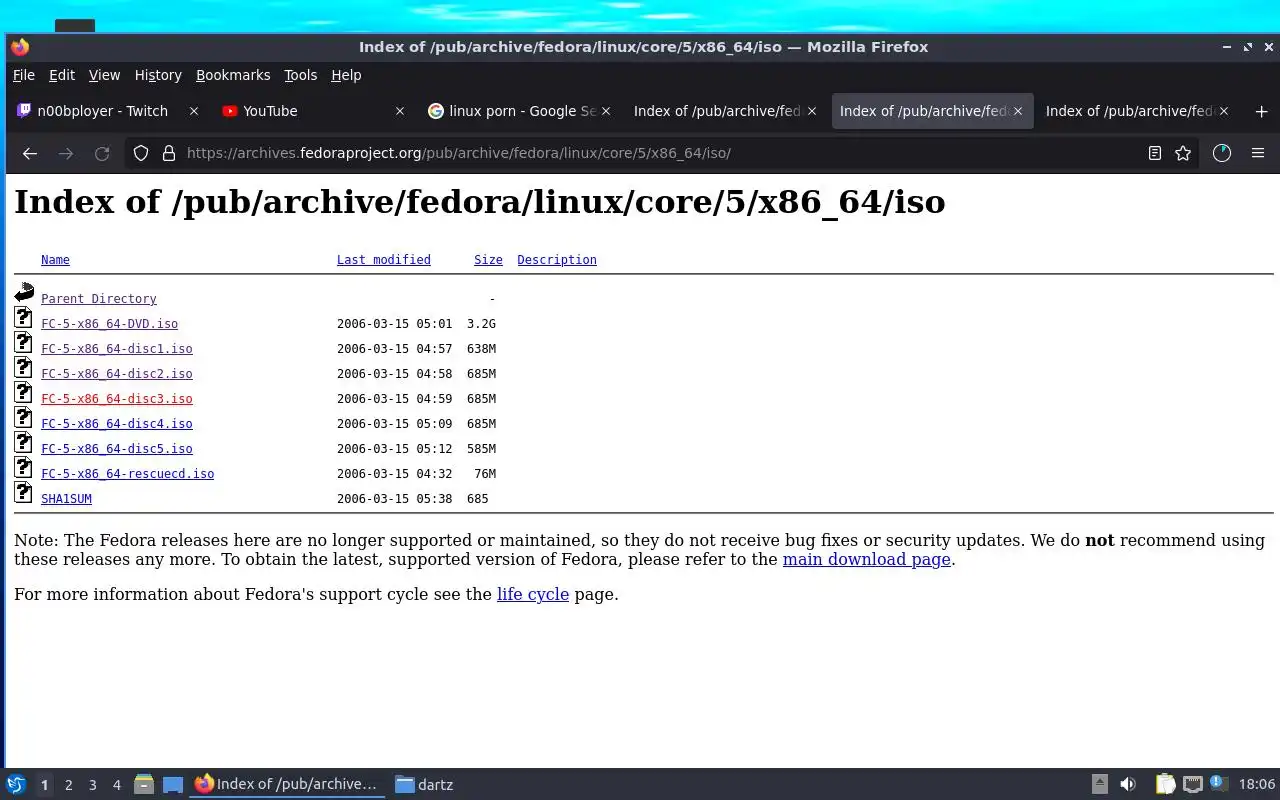Click the file icon beside FC-5-x86_64-disc1.iso
Screen dimensions: 1280x800
24,342
